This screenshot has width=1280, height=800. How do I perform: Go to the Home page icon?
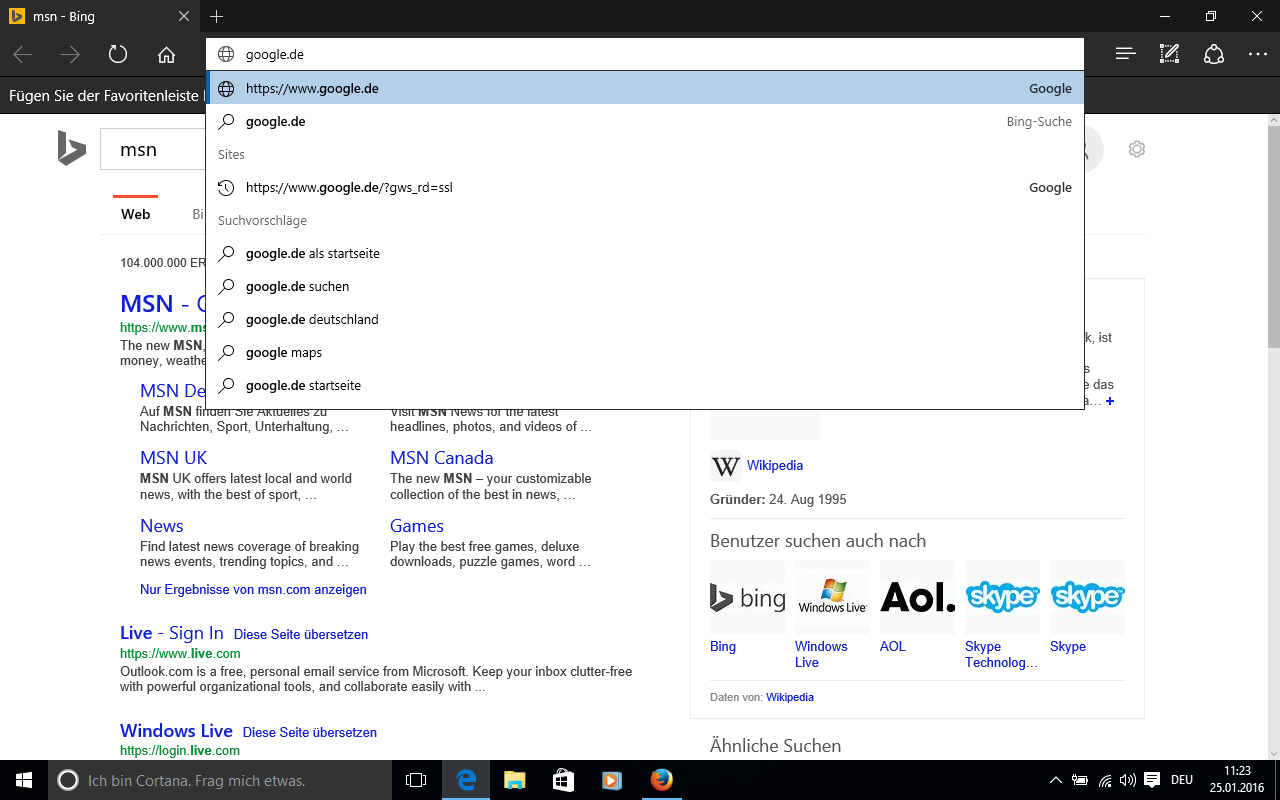tap(166, 54)
